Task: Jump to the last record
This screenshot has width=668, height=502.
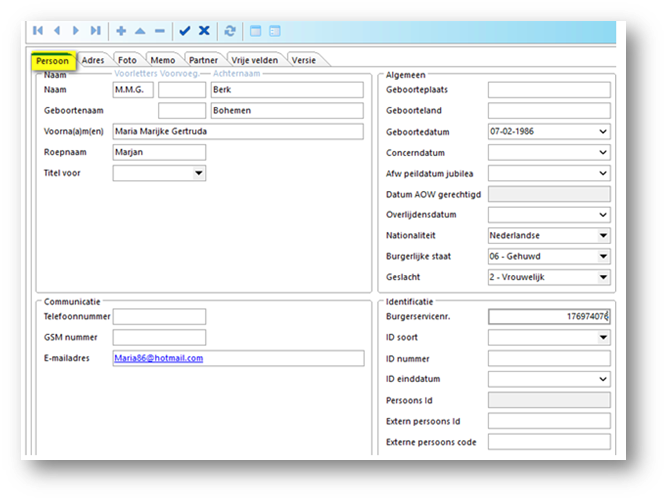Action: 95,31
